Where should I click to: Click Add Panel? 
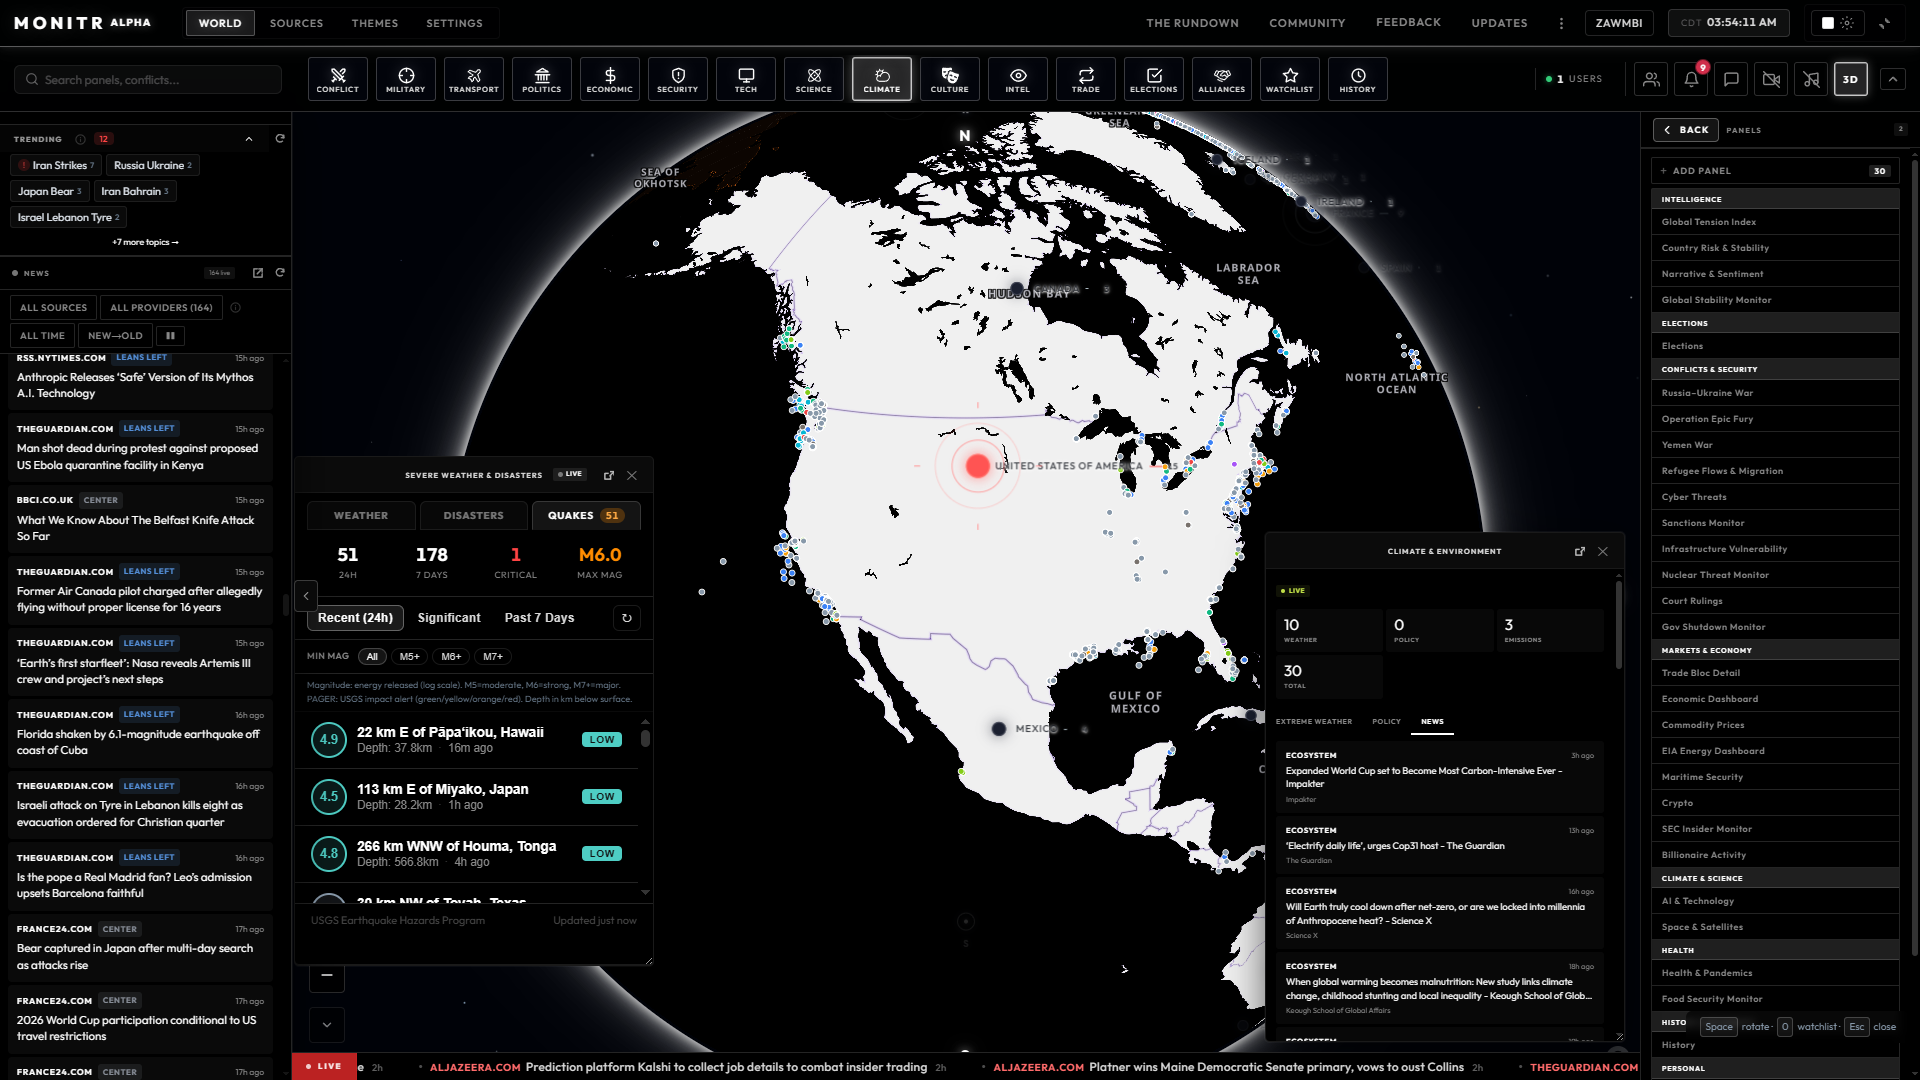[1773, 171]
